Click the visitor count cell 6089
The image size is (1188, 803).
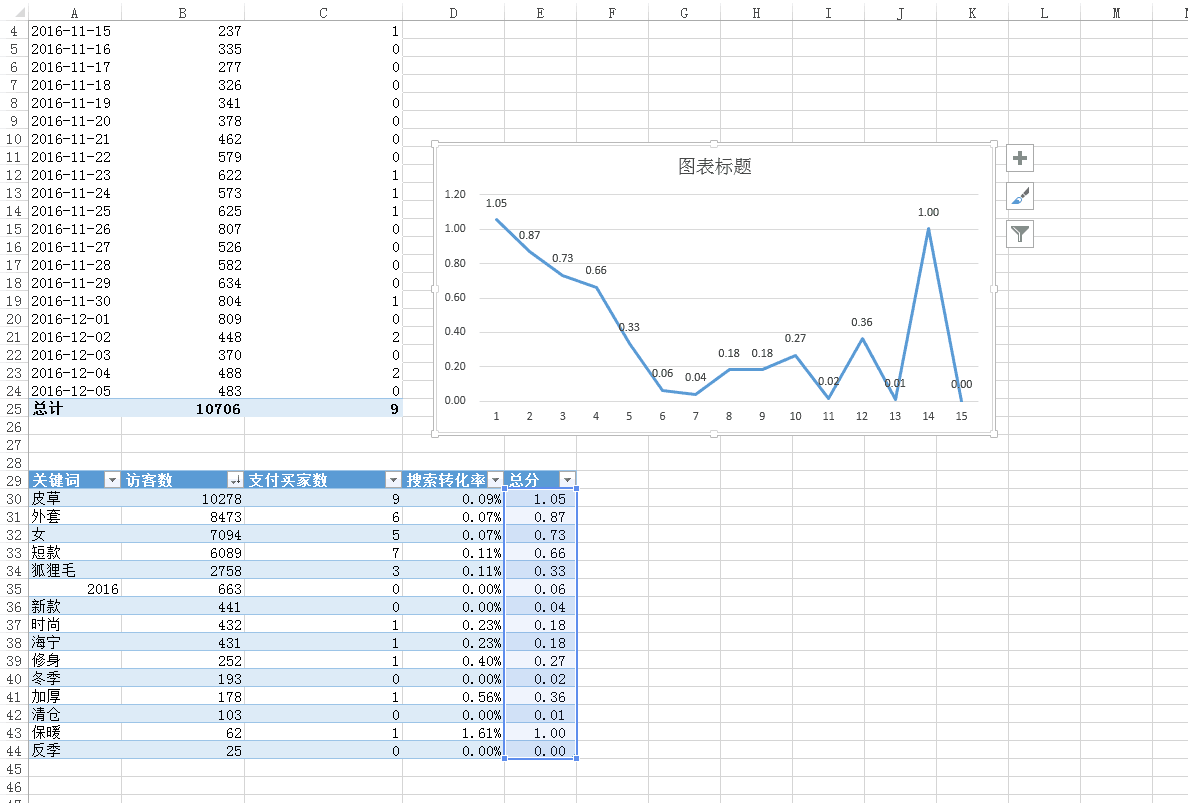click(x=183, y=552)
